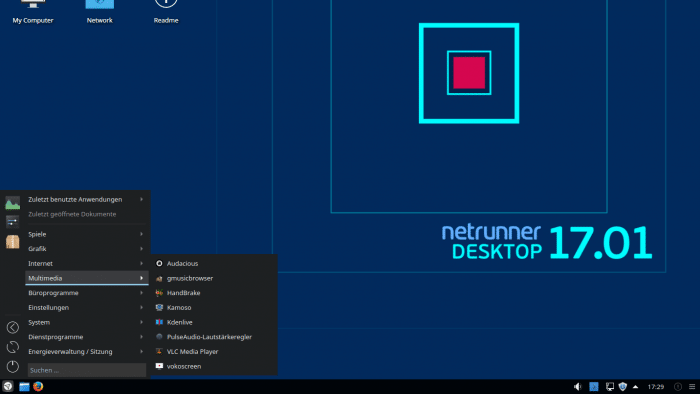Open the volume tray icon
Image resolution: width=700 pixels, height=394 pixels.
[578, 387]
